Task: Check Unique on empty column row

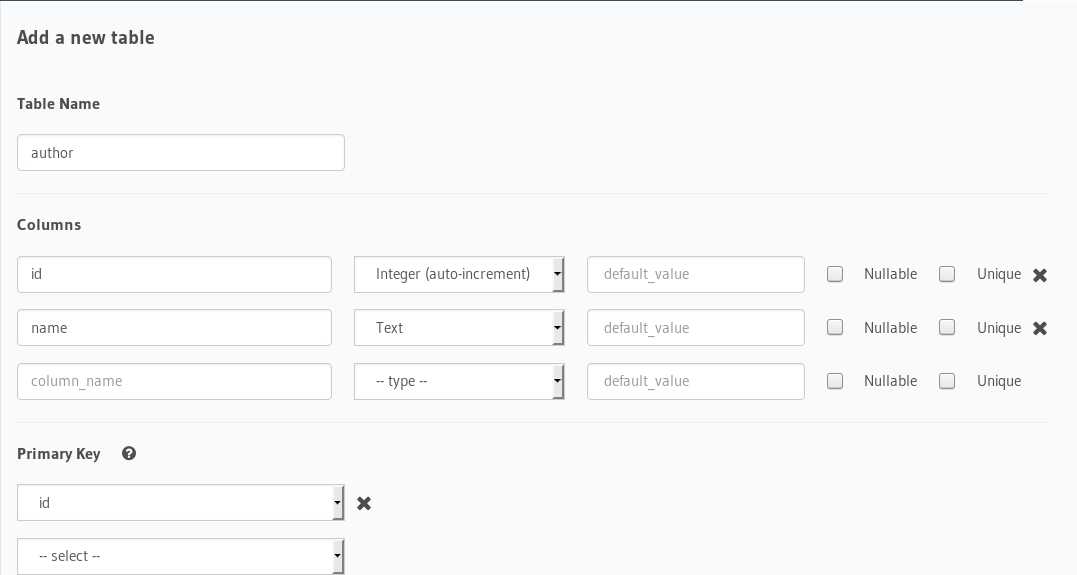Action: click(946, 381)
